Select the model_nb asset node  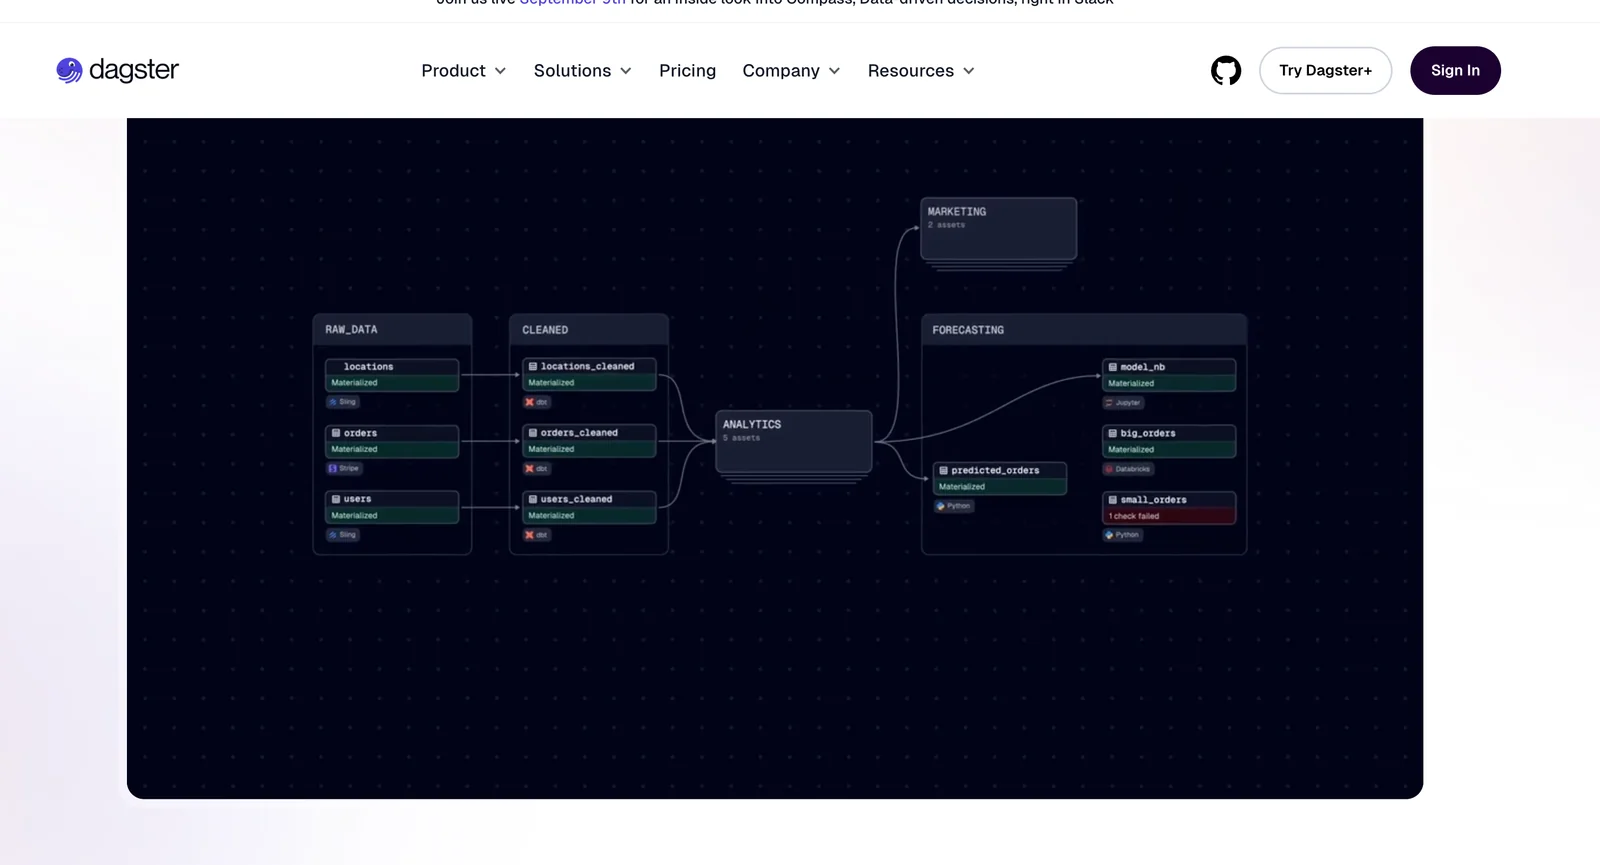point(1169,375)
